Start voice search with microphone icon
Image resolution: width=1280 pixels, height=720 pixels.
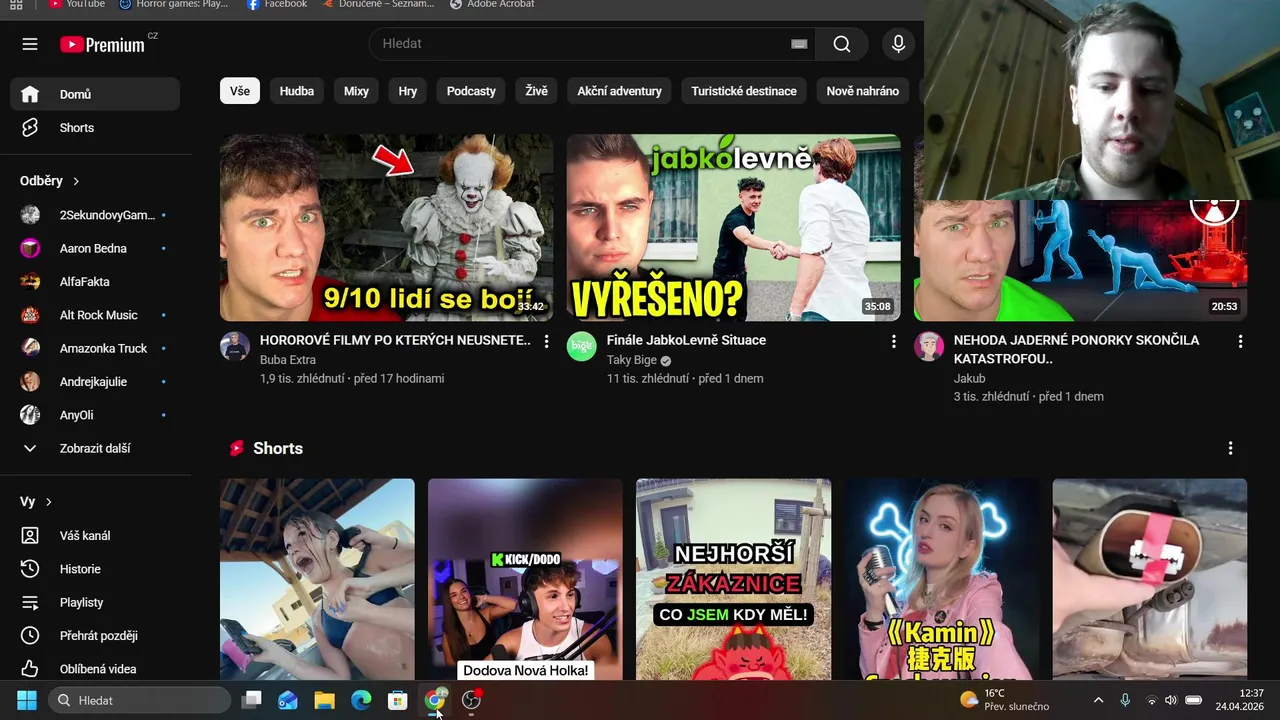pyautogui.click(x=898, y=44)
